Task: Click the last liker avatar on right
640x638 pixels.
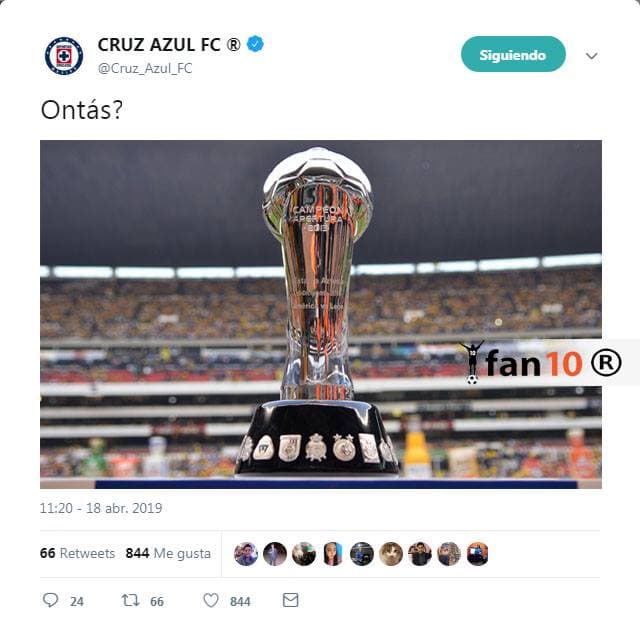Action: (x=477, y=554)
